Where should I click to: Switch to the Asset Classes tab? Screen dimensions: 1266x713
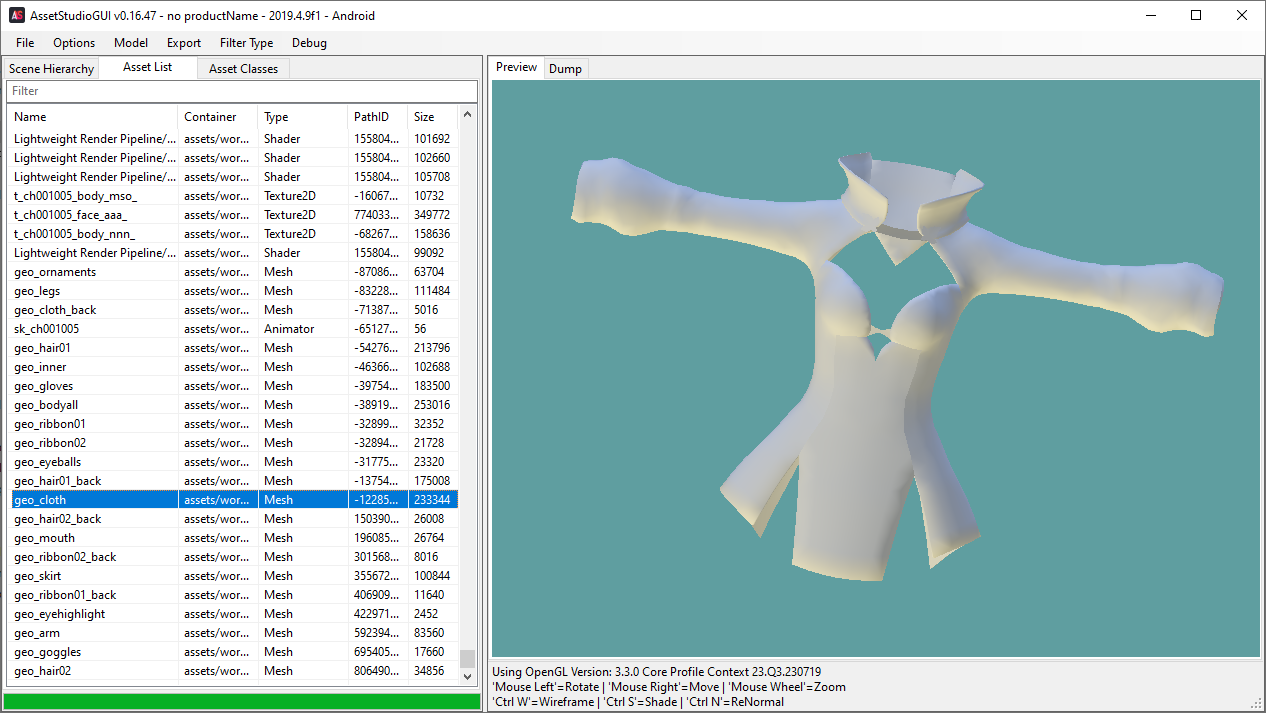[243, 69]
